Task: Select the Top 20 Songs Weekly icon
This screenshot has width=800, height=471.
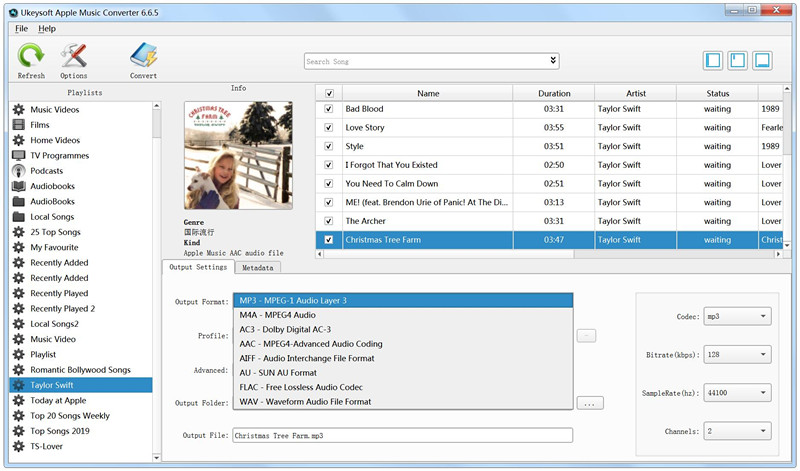Action: click(18, 415)
